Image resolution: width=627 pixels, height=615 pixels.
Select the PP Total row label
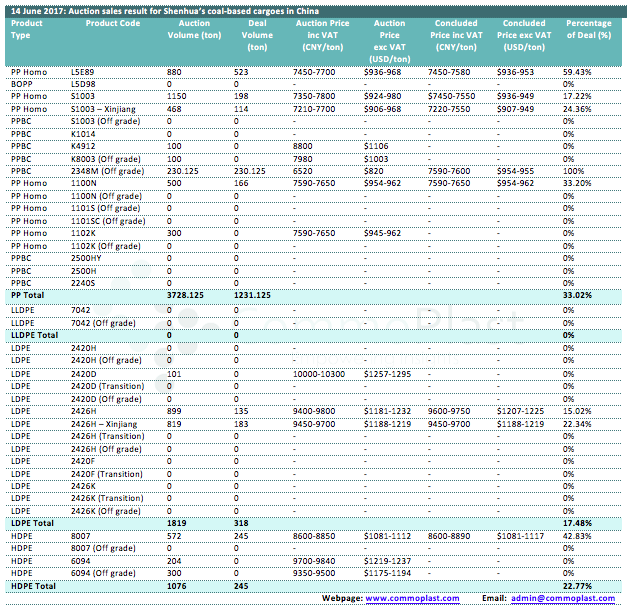click(x=27, y=296)
